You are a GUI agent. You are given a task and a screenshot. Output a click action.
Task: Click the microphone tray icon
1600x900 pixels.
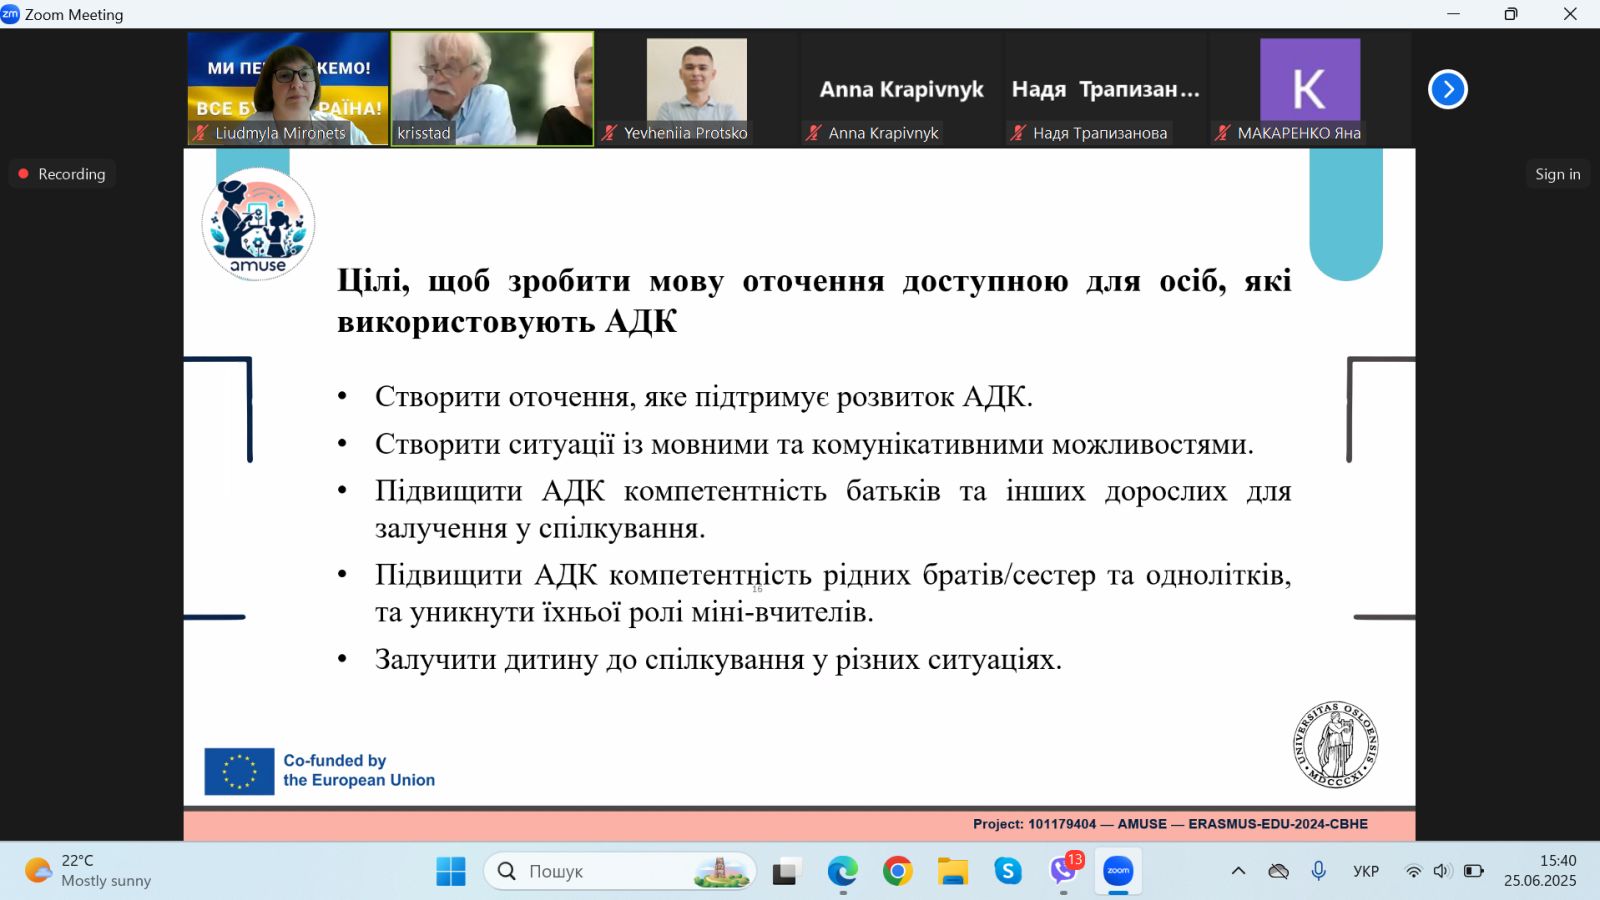tap(1319, 871)
